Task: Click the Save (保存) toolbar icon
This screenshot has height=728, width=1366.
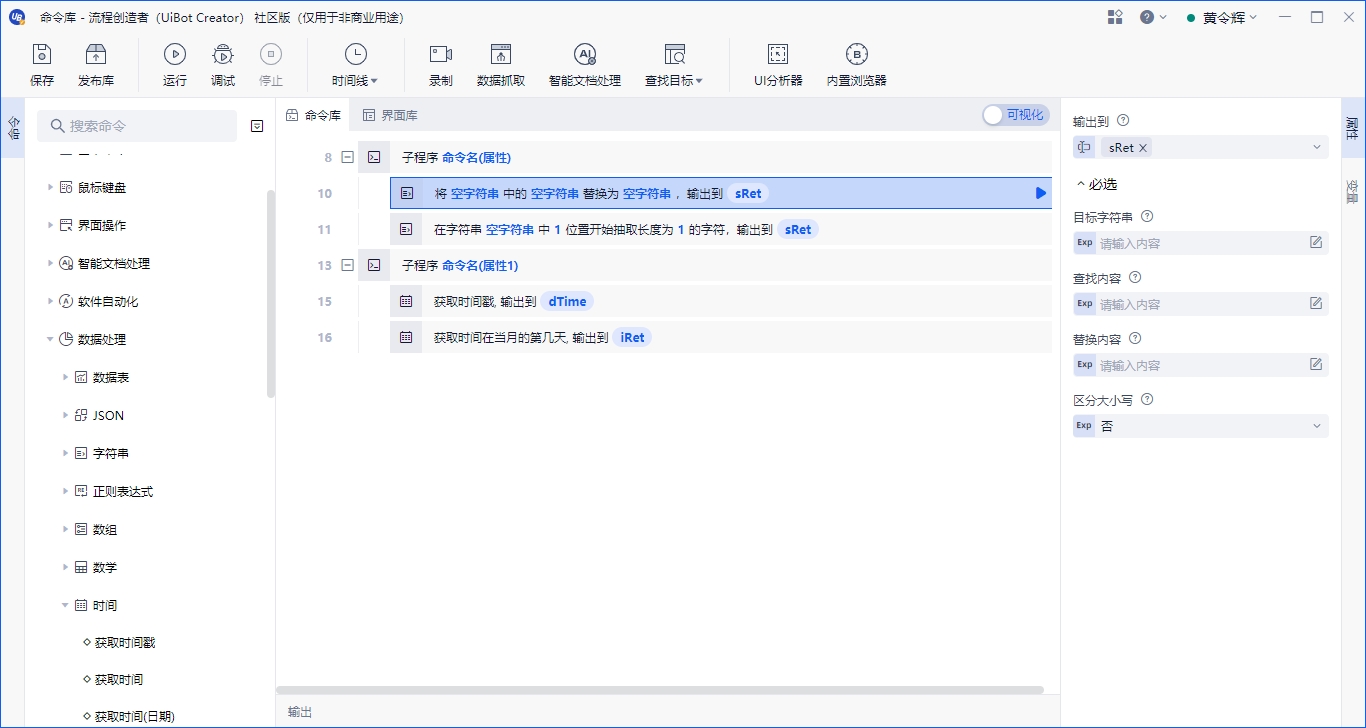Action: (42, 65)
